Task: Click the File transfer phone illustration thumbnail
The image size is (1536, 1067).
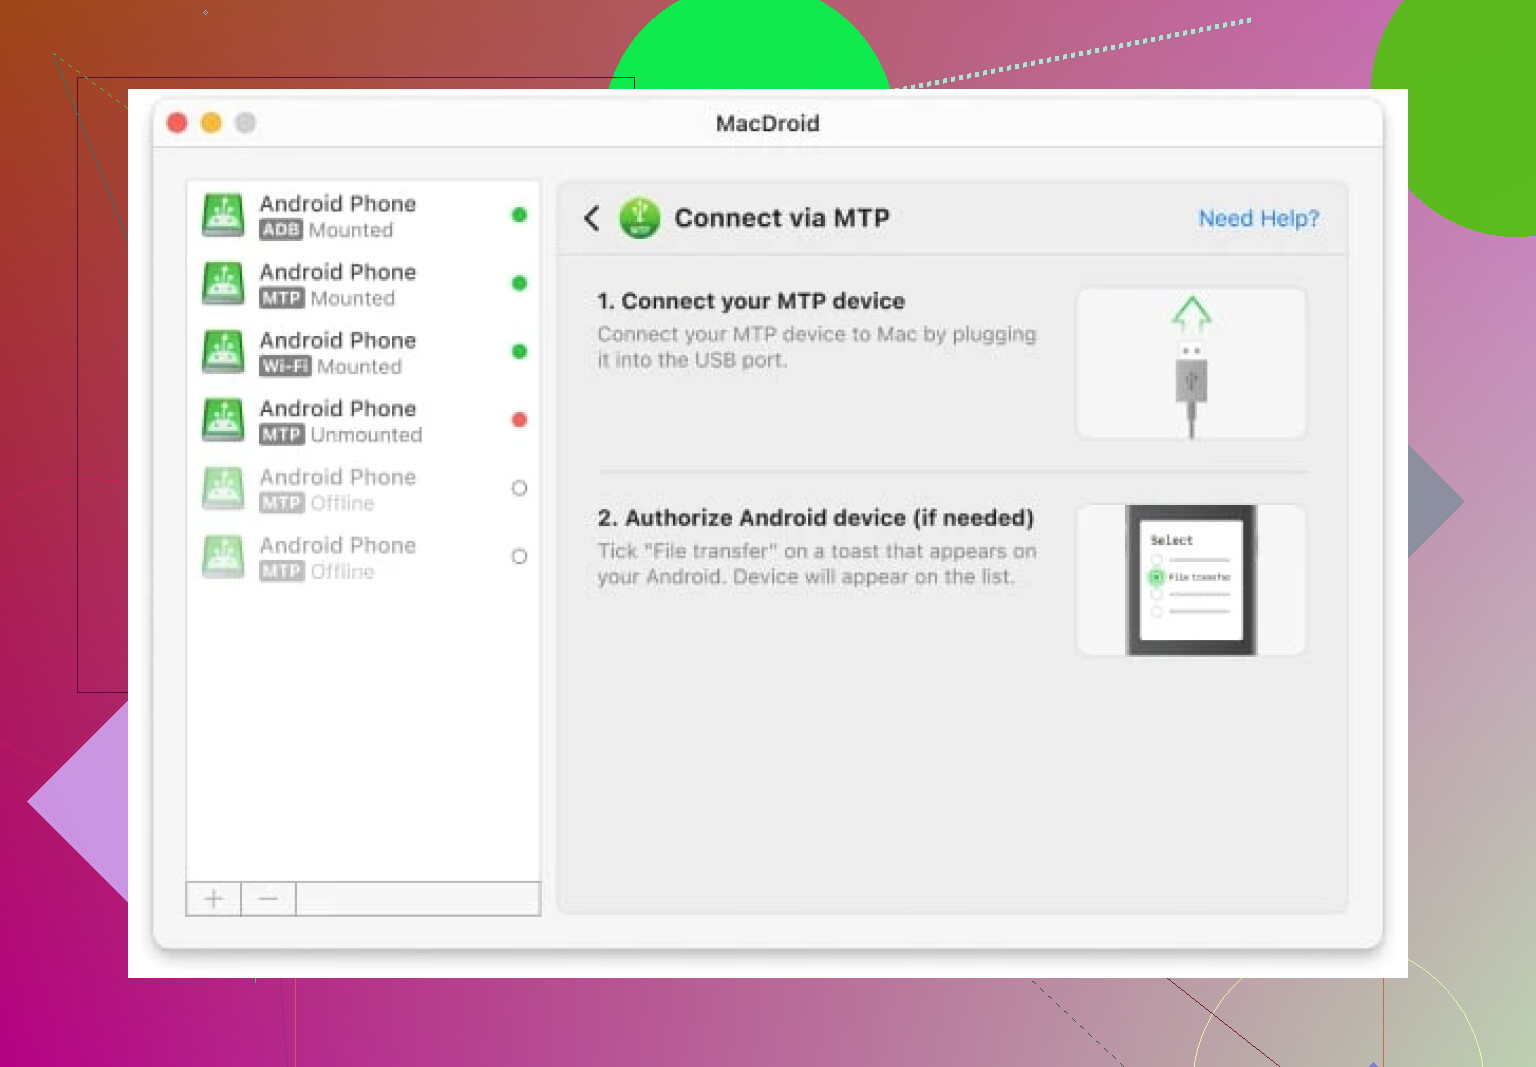Action: tap(1191, 580)
